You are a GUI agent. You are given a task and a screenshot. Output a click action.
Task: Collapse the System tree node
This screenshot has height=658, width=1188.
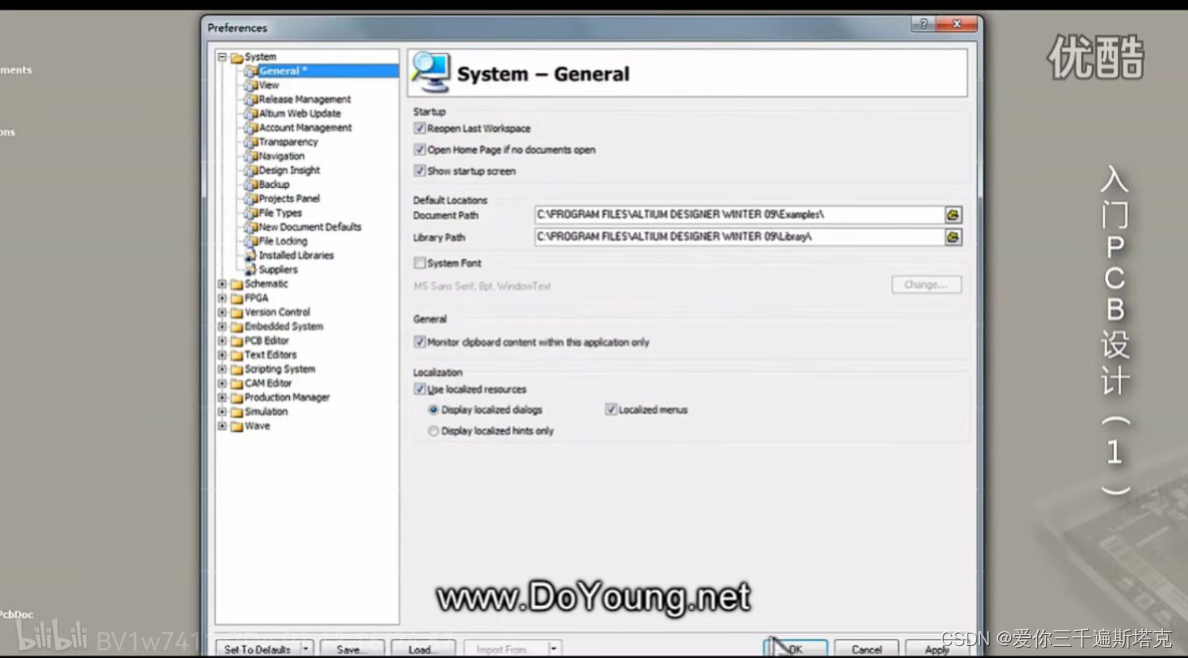(222, 57)
